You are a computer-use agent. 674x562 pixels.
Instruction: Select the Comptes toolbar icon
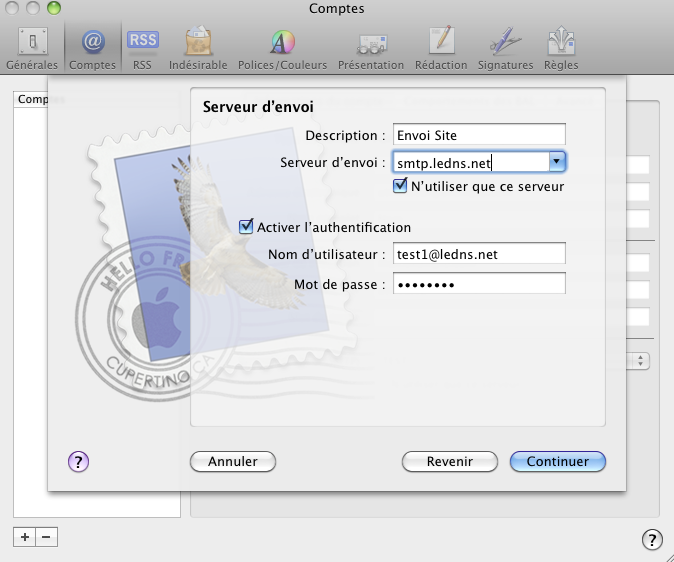tap(92, 48)
